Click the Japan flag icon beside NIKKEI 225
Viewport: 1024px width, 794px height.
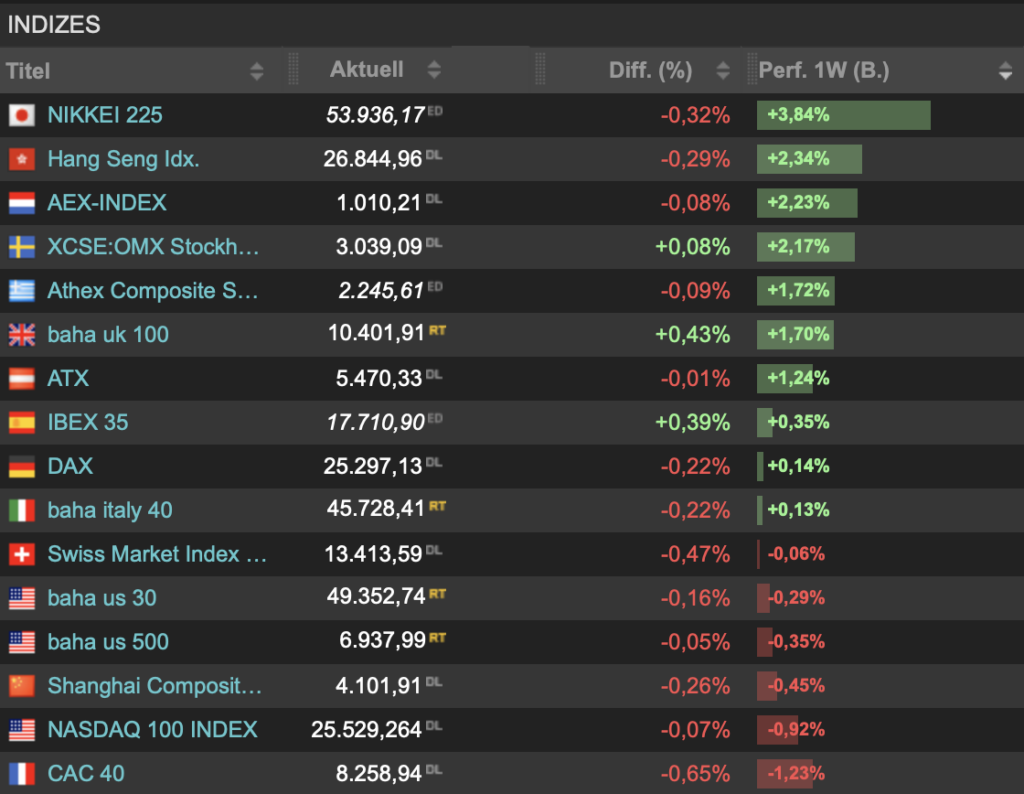coord(21,115)
